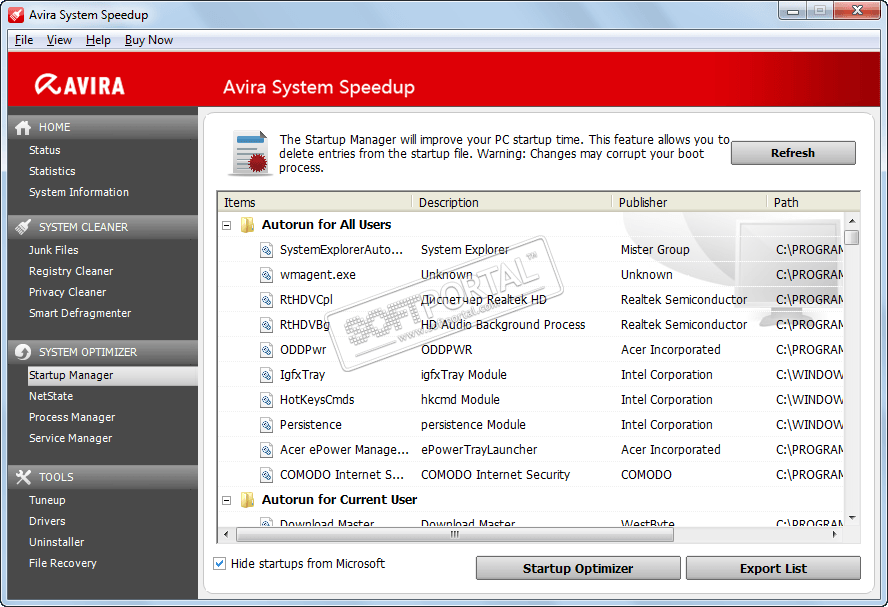Screen dimensions: 888x607
Task: Click the System Optimizer swirl icon
Action: click(23, 352)
